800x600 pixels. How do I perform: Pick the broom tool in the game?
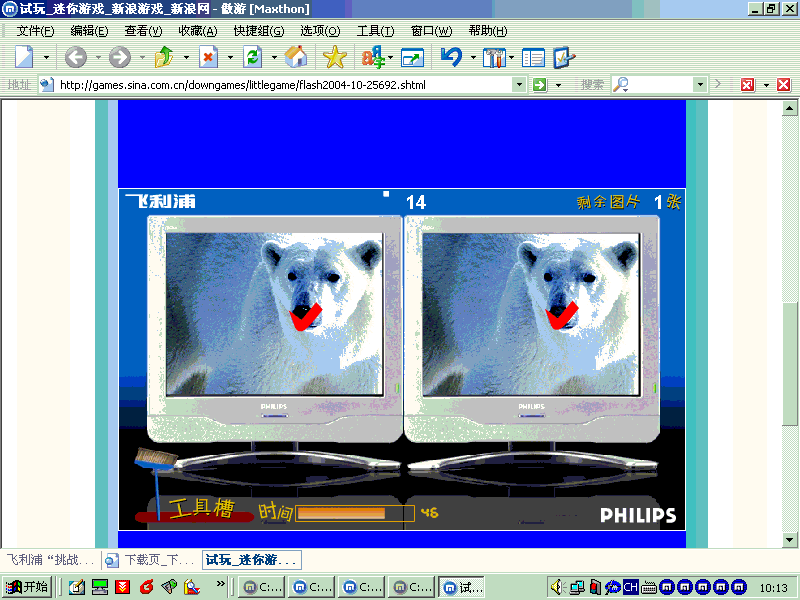click(x=156, y=482)
